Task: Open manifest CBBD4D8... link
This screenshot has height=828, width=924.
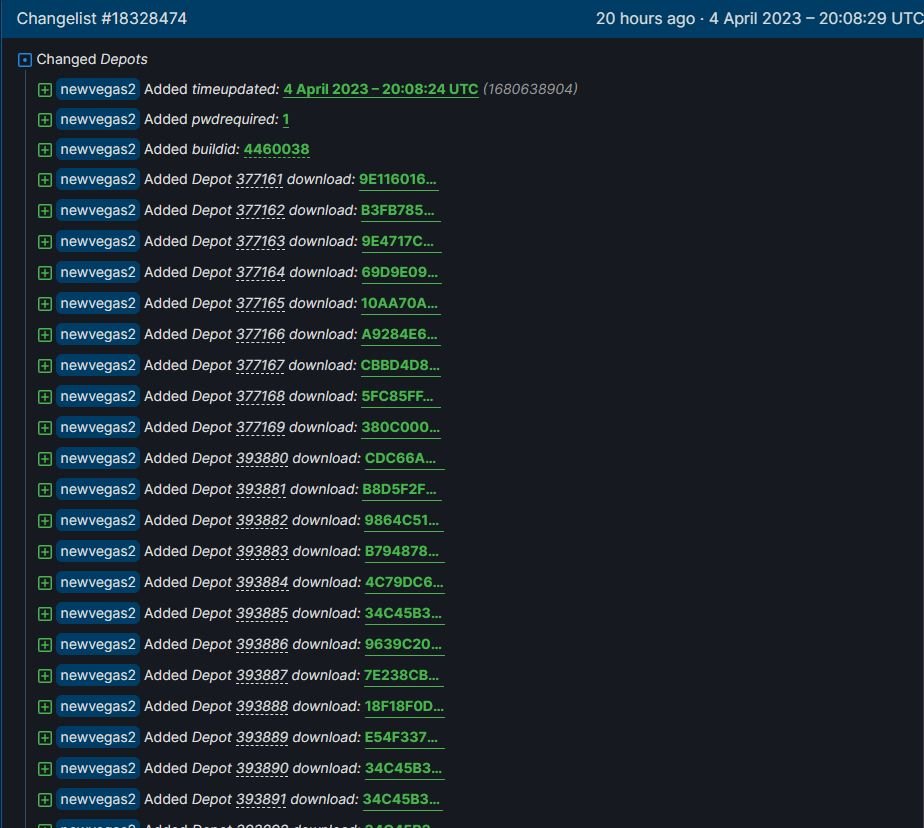Action: point(400,366)
